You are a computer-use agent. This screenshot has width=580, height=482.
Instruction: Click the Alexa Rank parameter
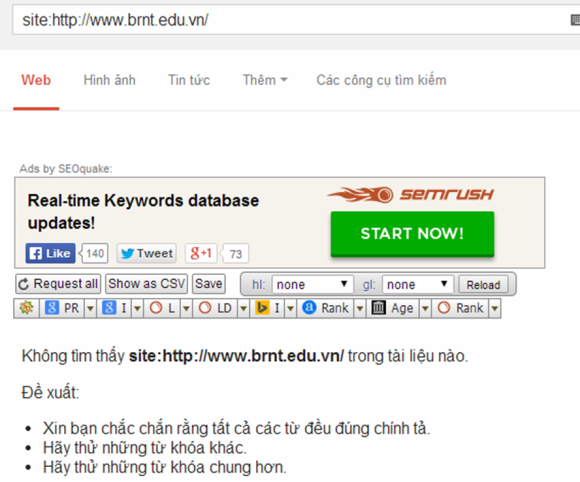tap(326, 308)
